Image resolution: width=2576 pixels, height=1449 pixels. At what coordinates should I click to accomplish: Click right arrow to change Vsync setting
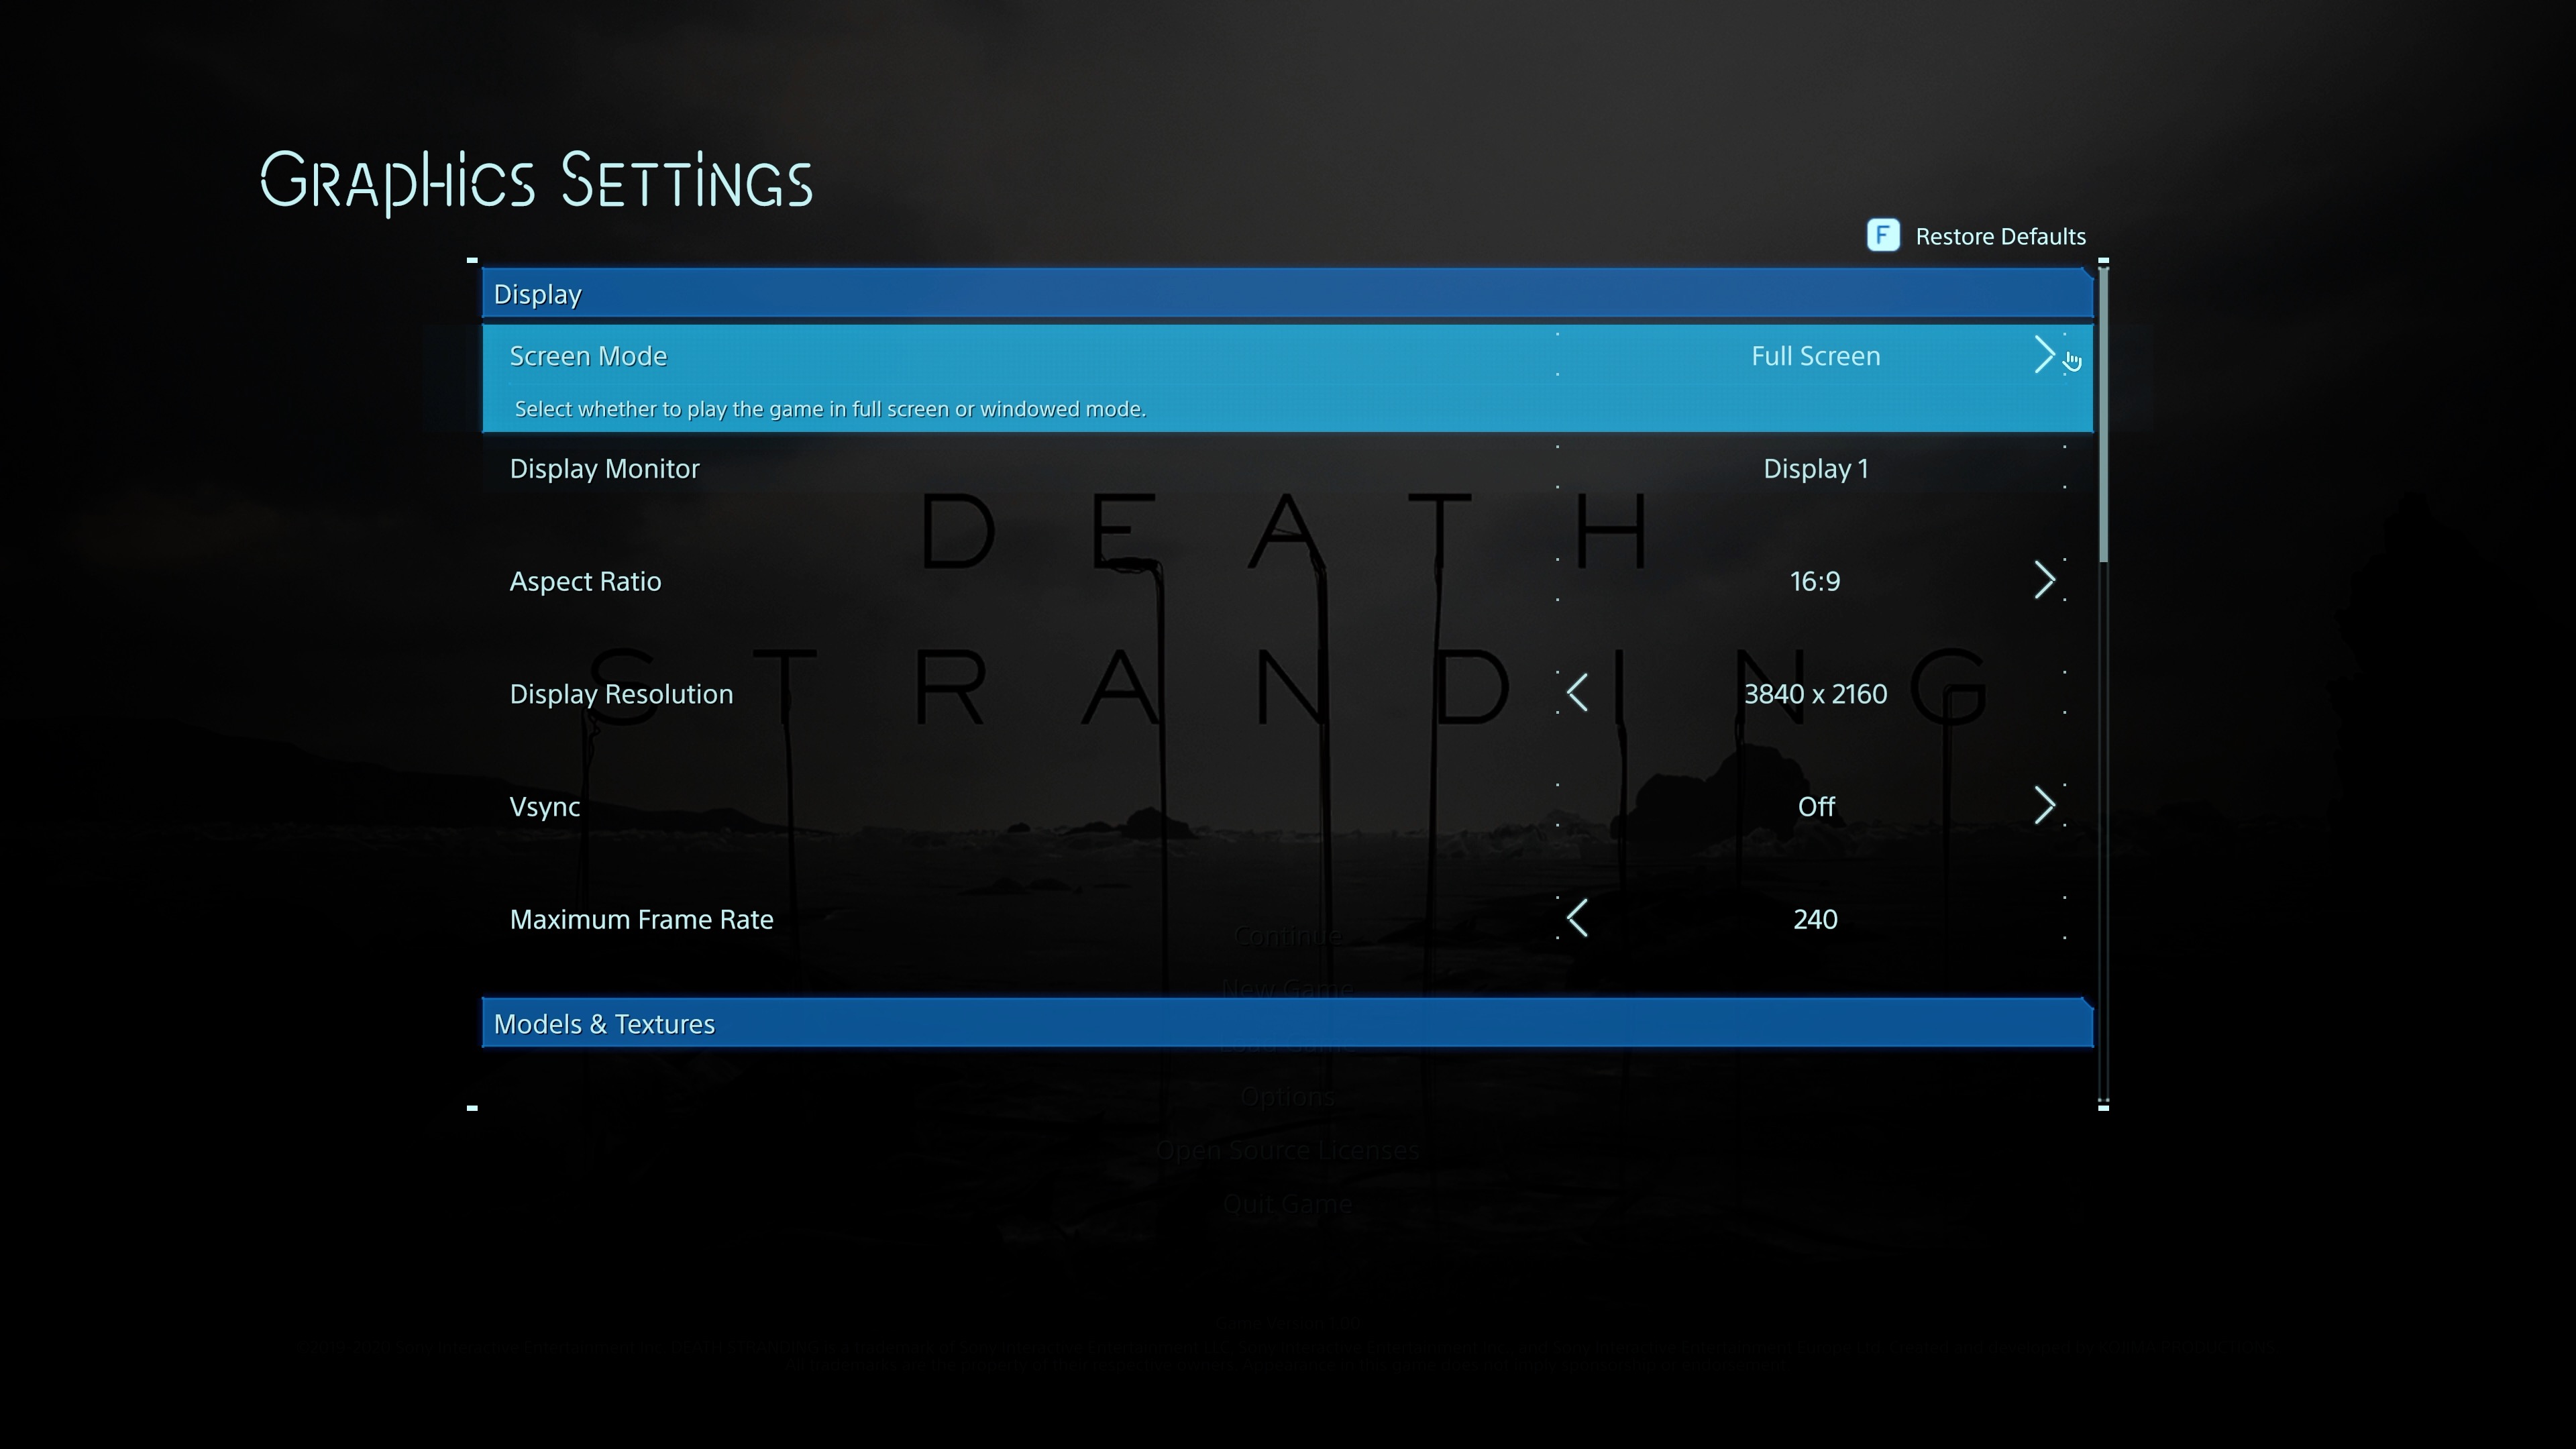[x=2043, y=806]
